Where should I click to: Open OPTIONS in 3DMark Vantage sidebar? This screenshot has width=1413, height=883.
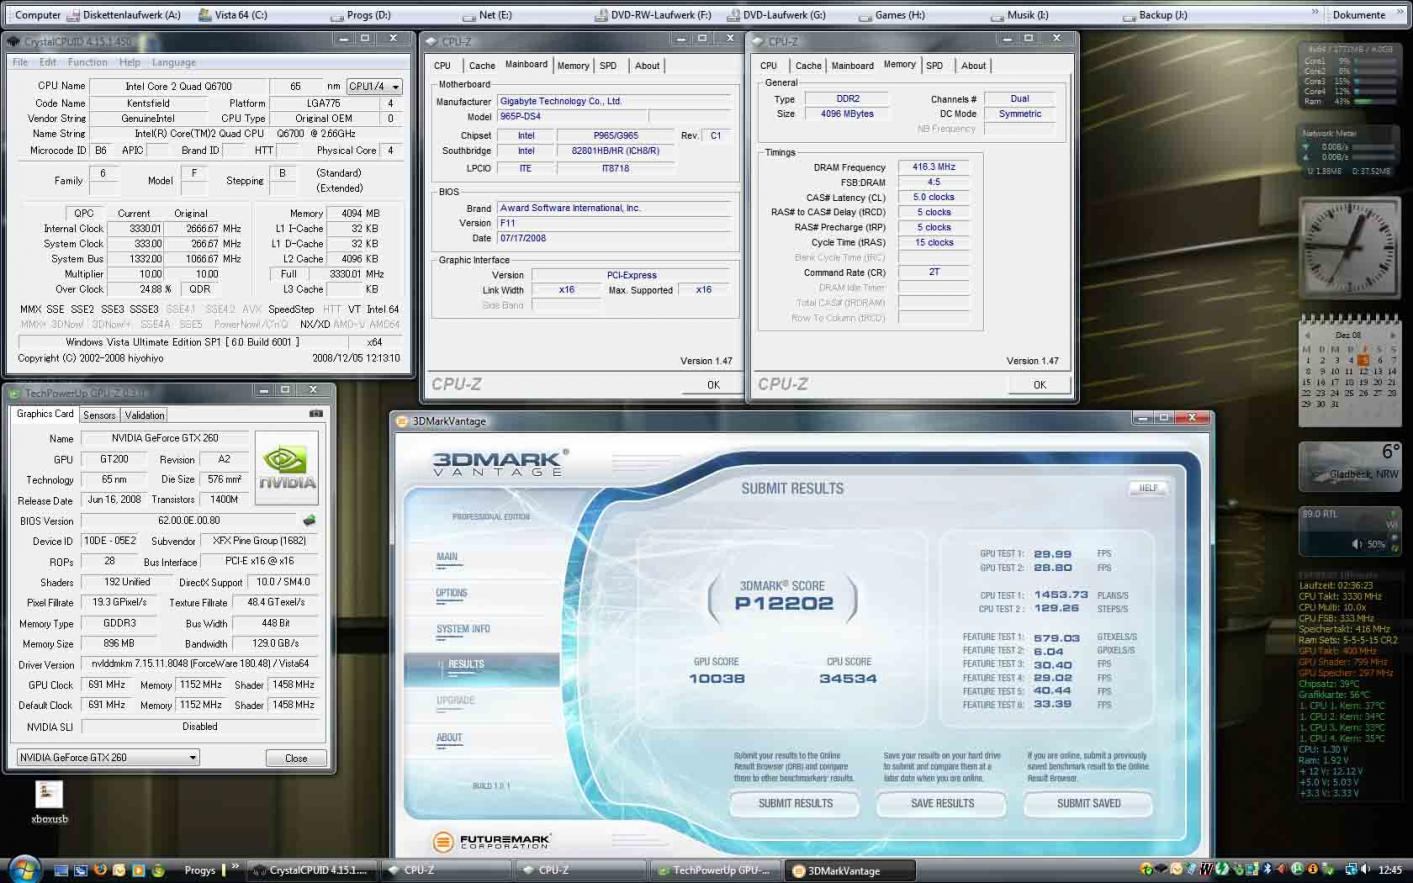(x=451, y=593)
